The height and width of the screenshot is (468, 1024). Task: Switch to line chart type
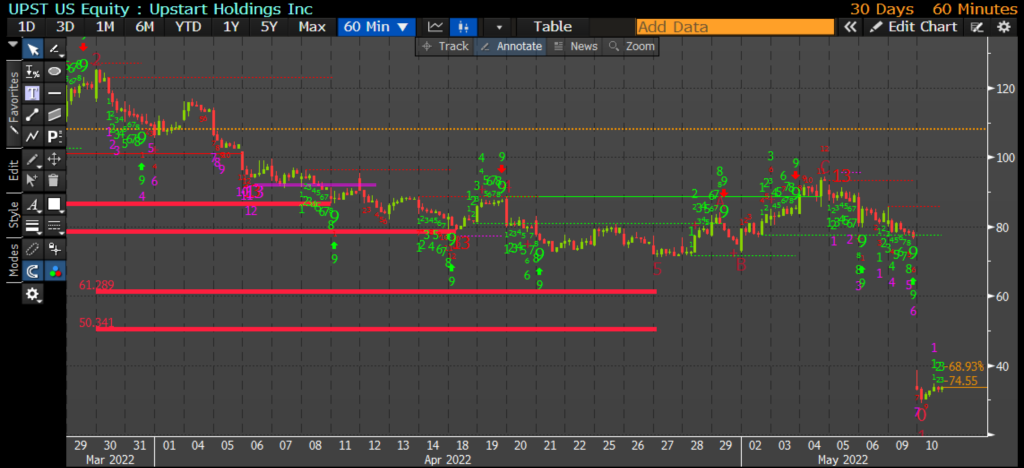436,27
